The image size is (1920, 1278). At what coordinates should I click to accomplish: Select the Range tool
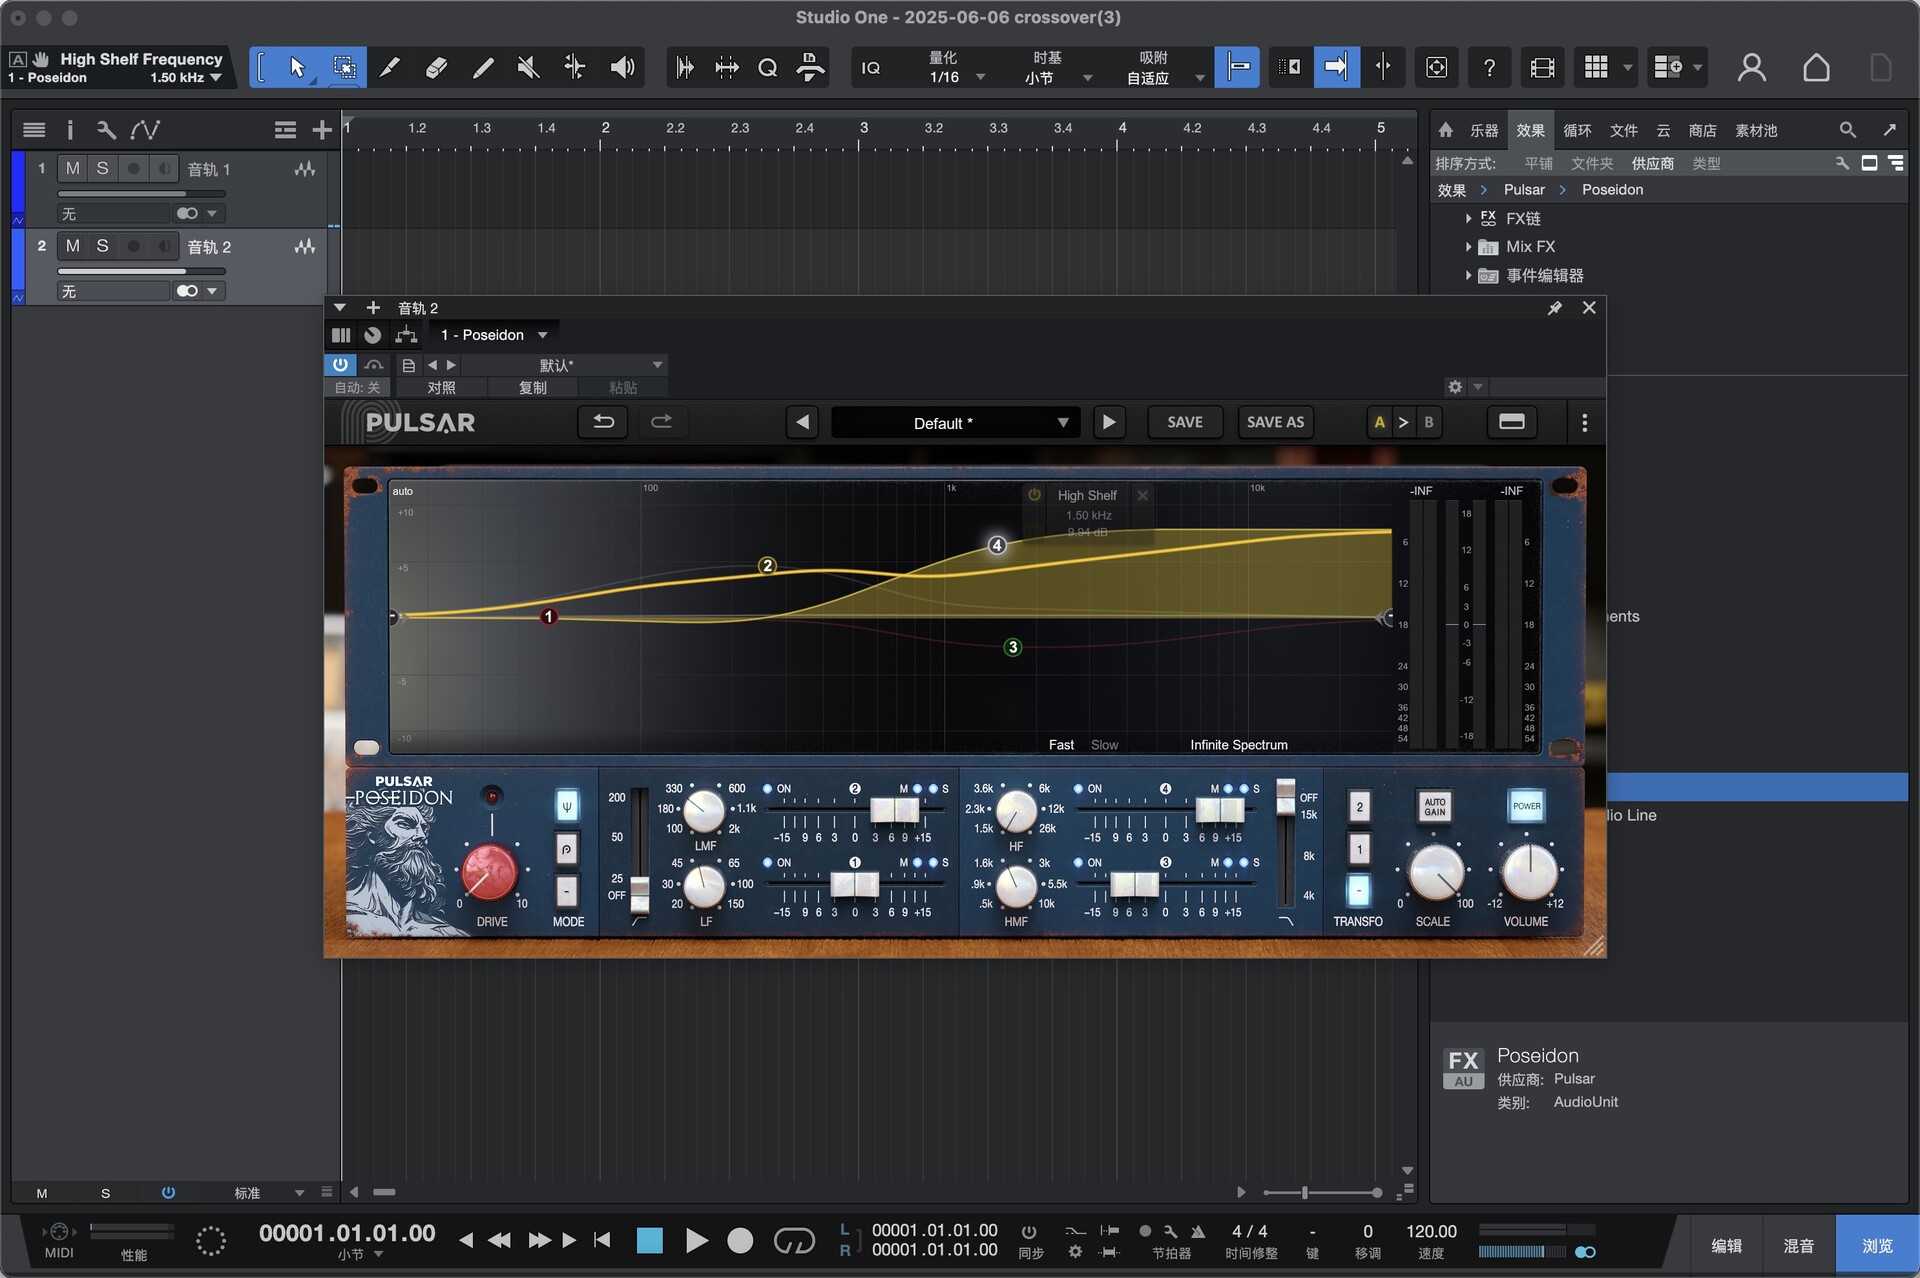344,67
